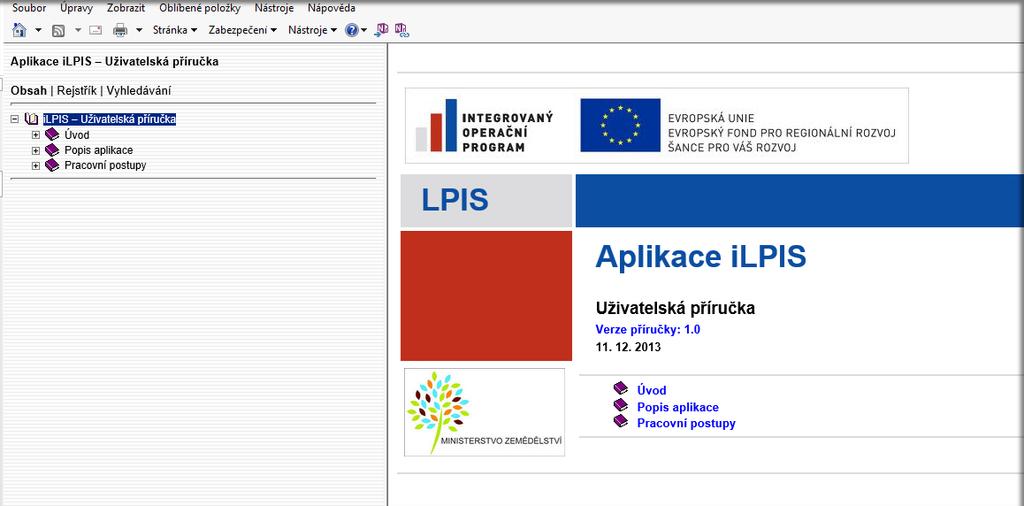1024x506 pixels.
Task: Select the iLPIS – Uživatelská příručka tree item
Action: tap(110, 119)
